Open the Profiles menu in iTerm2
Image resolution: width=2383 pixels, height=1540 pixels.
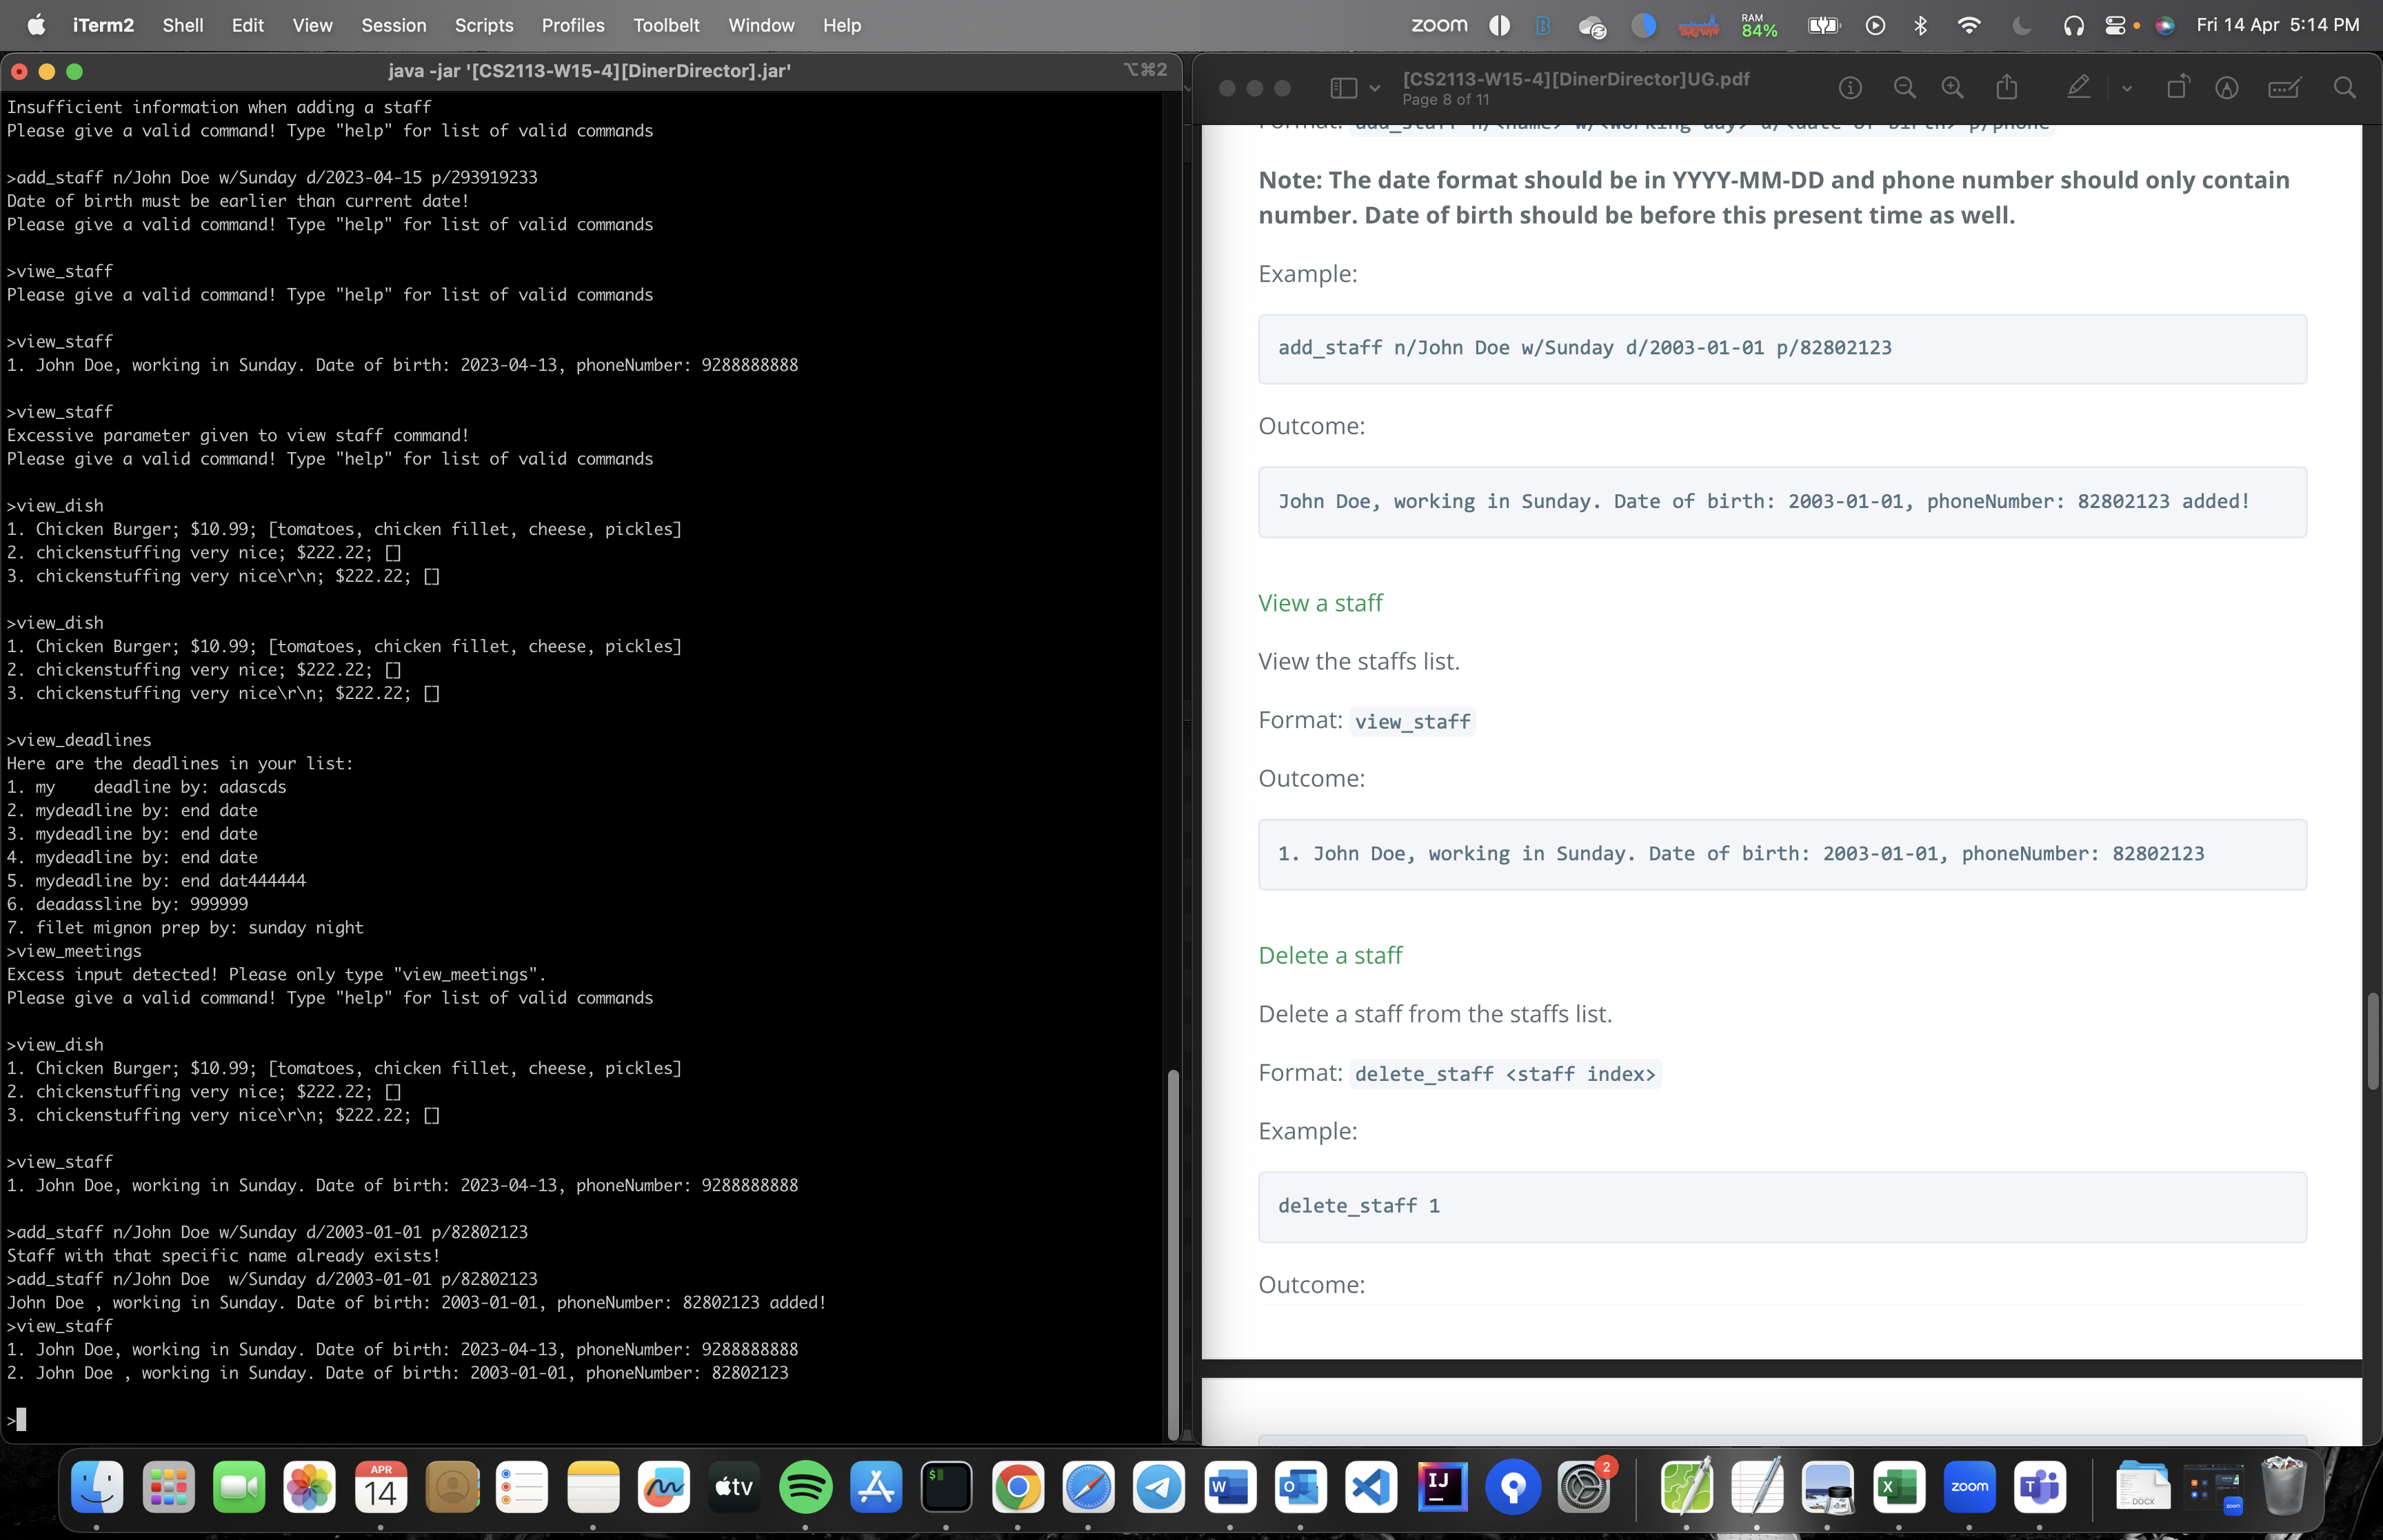point(572,26)
